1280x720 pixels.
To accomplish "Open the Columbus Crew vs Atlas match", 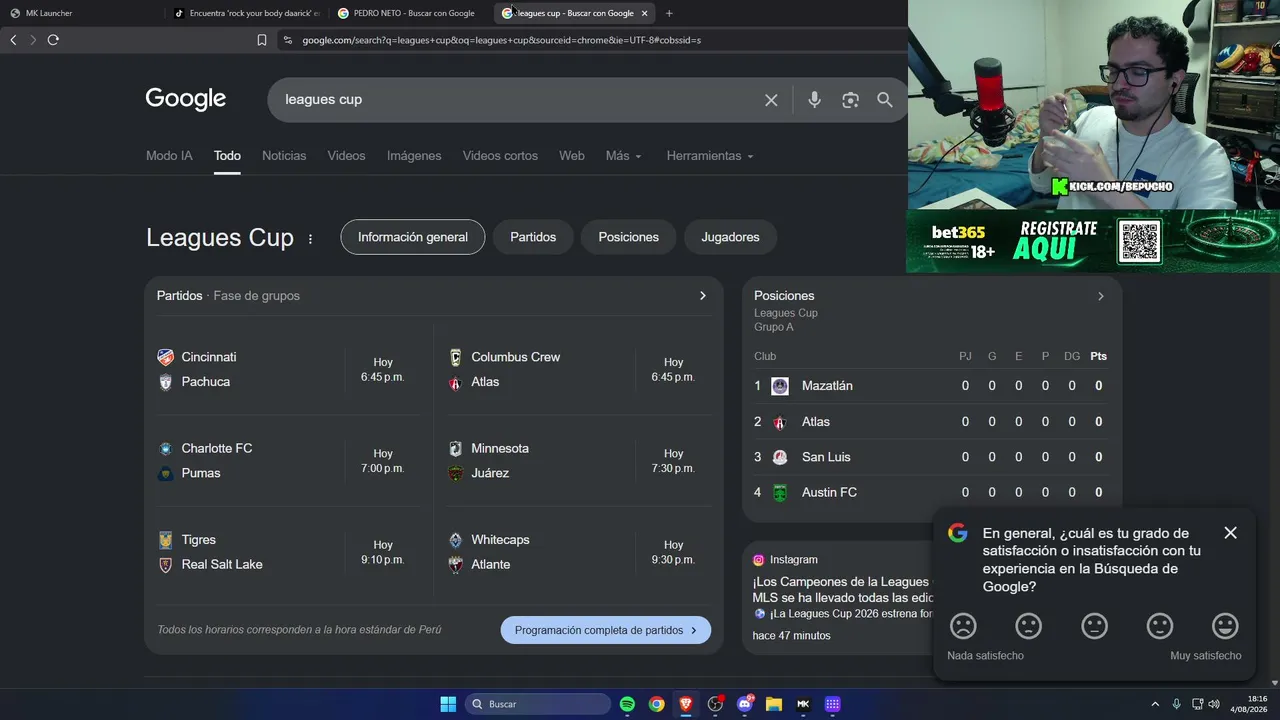I will (x=579, y=370).
